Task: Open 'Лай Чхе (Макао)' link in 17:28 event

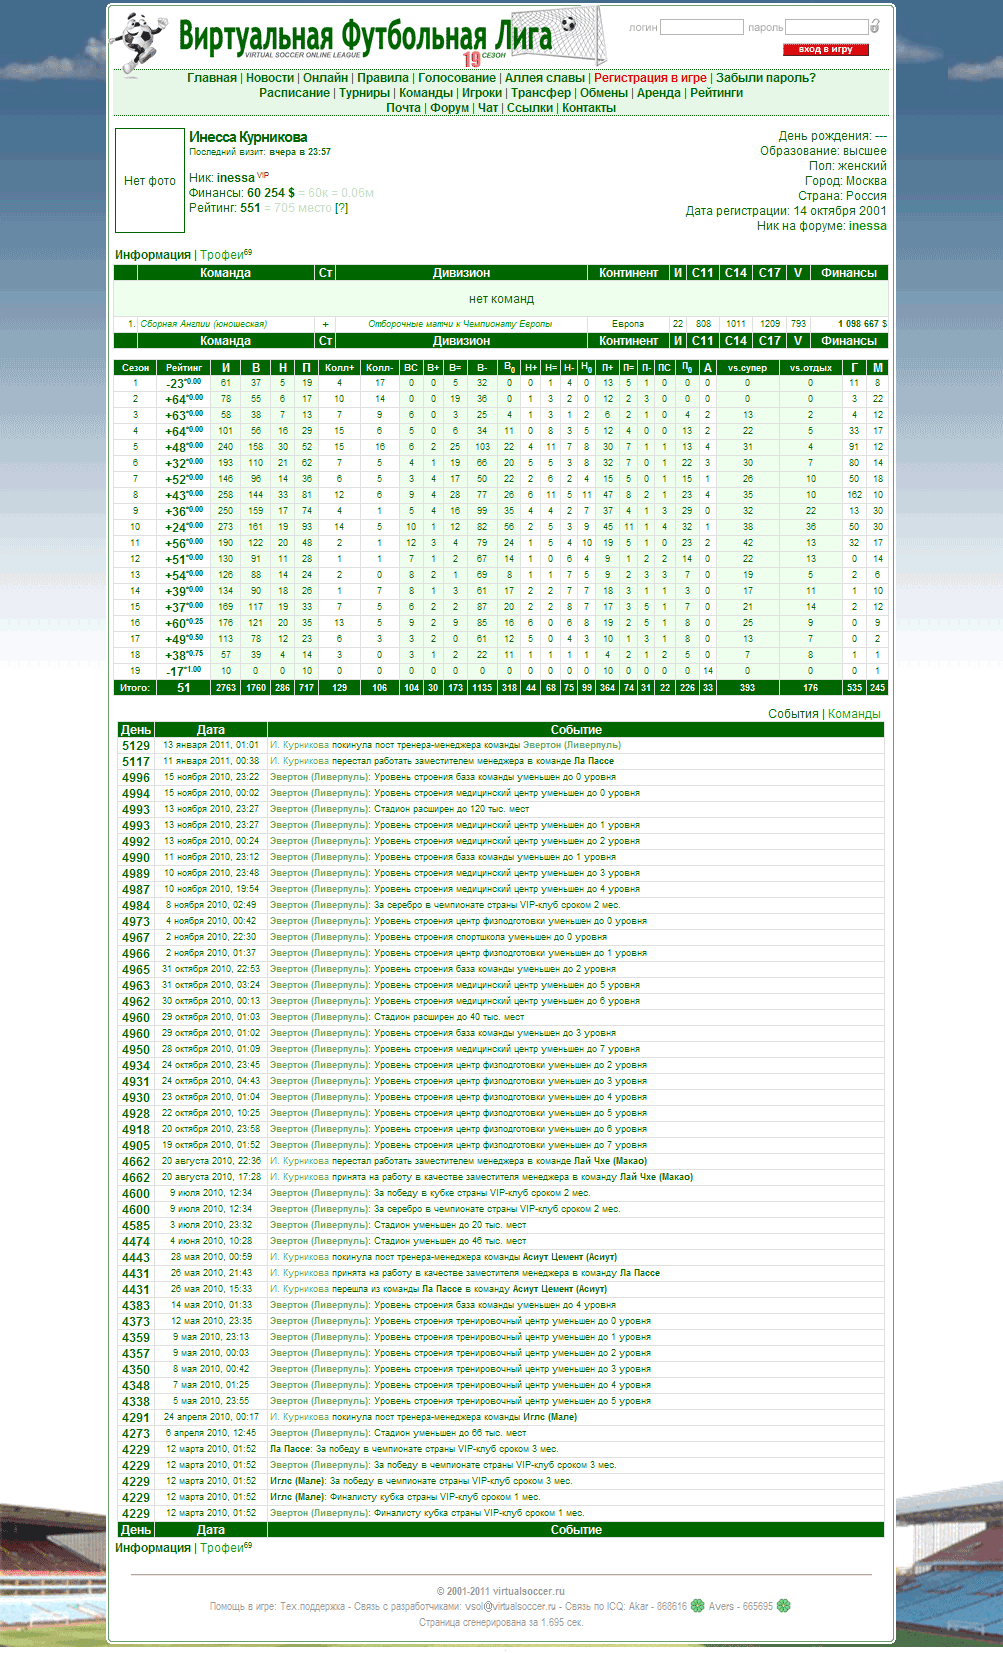Action: point(656,1177)
